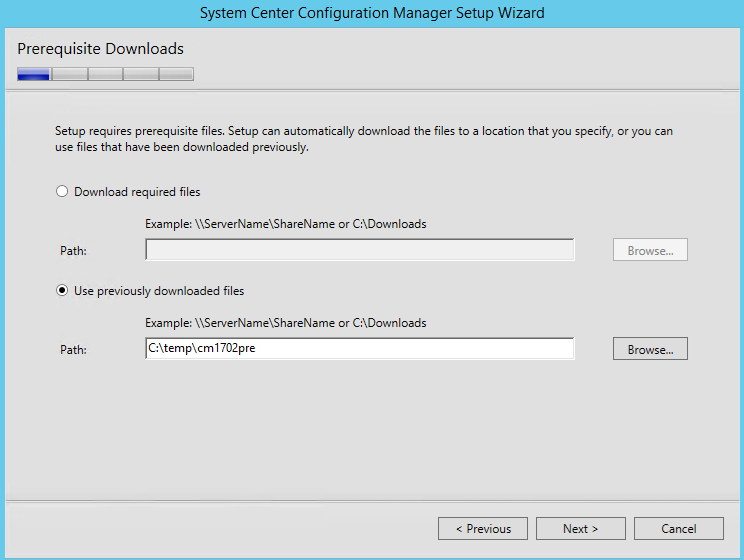
Task: Click the System Center Configuration Manager Setup Wizard title
Action: pyautogui.click(x=372, y=13)
